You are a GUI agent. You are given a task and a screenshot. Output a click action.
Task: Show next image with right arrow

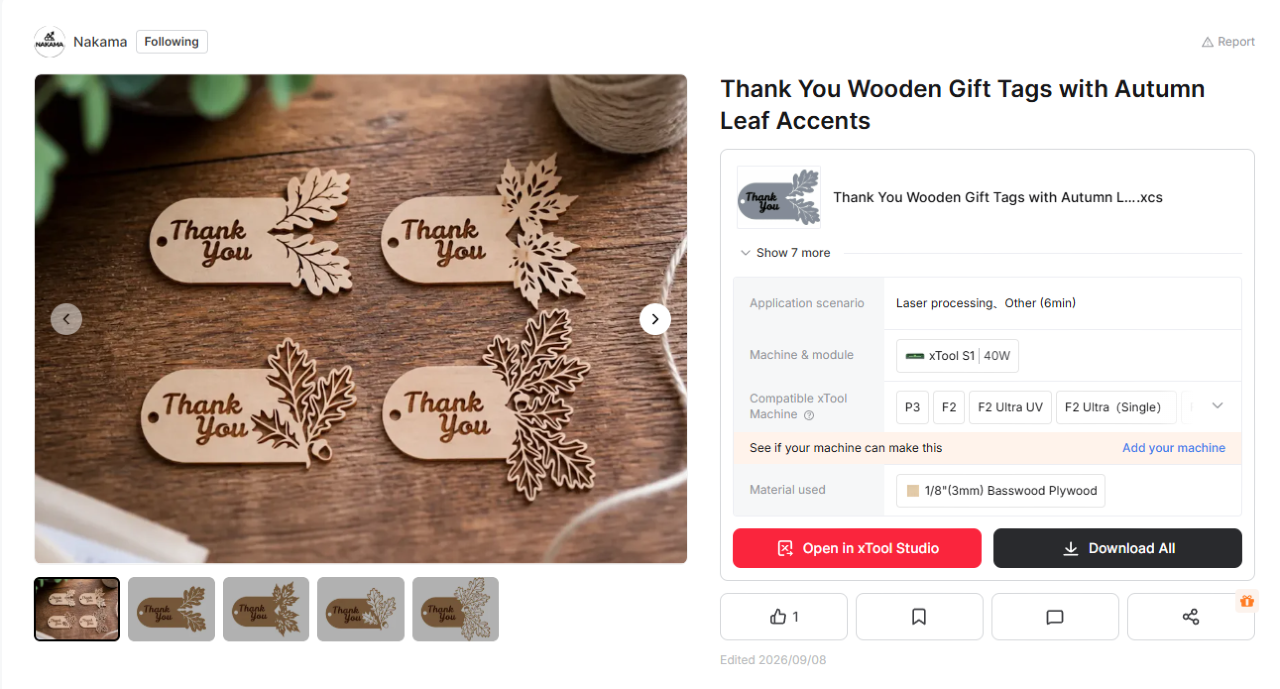click(655, 319)
